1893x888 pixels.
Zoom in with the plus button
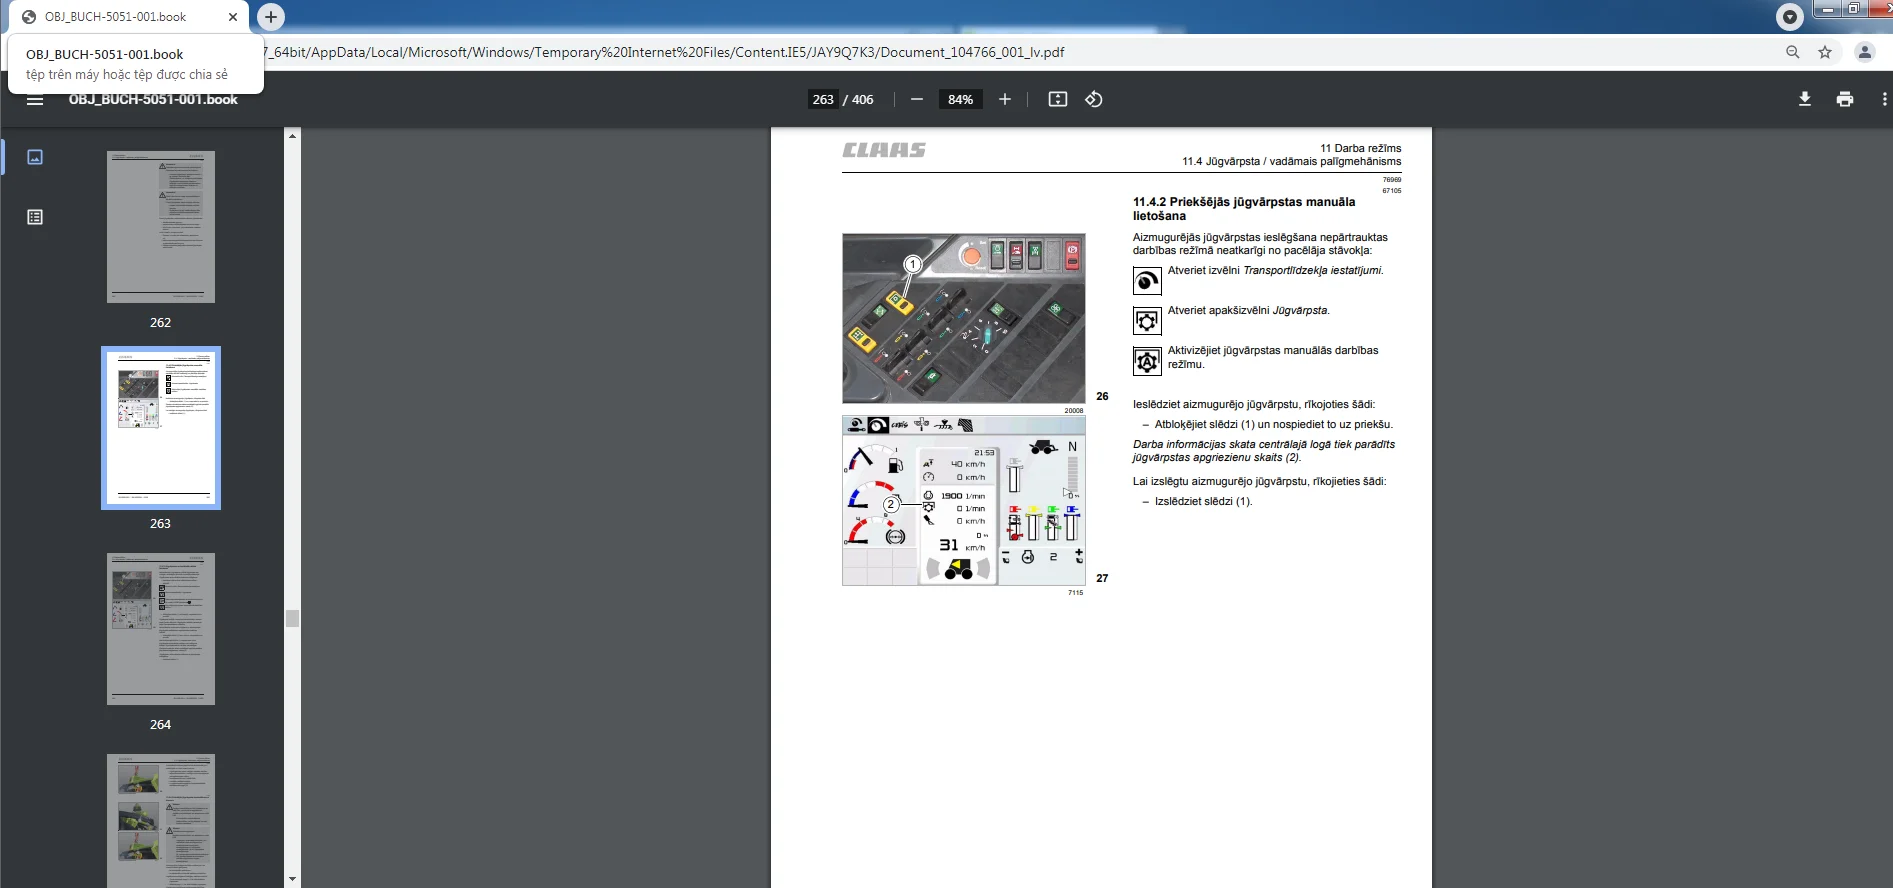1005,99
